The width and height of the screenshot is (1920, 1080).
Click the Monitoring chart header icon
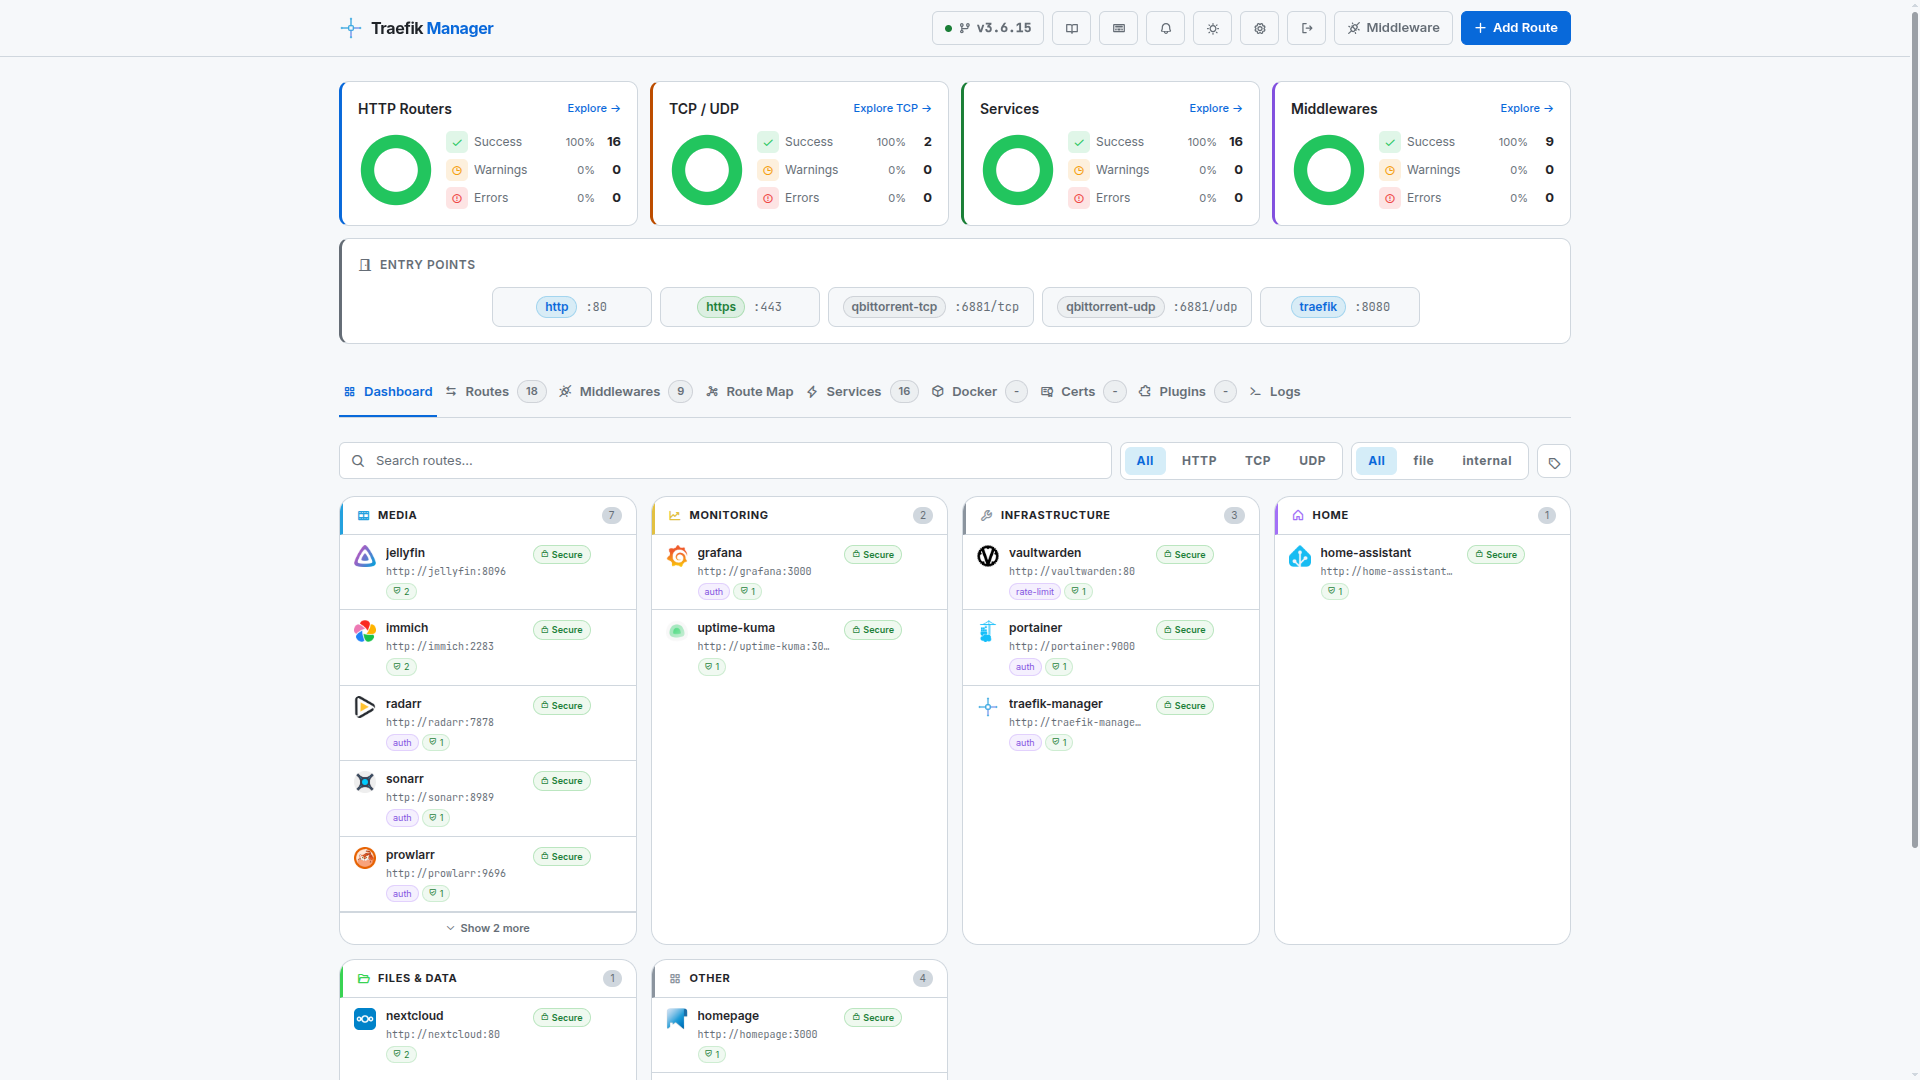(x=675, y=516)
